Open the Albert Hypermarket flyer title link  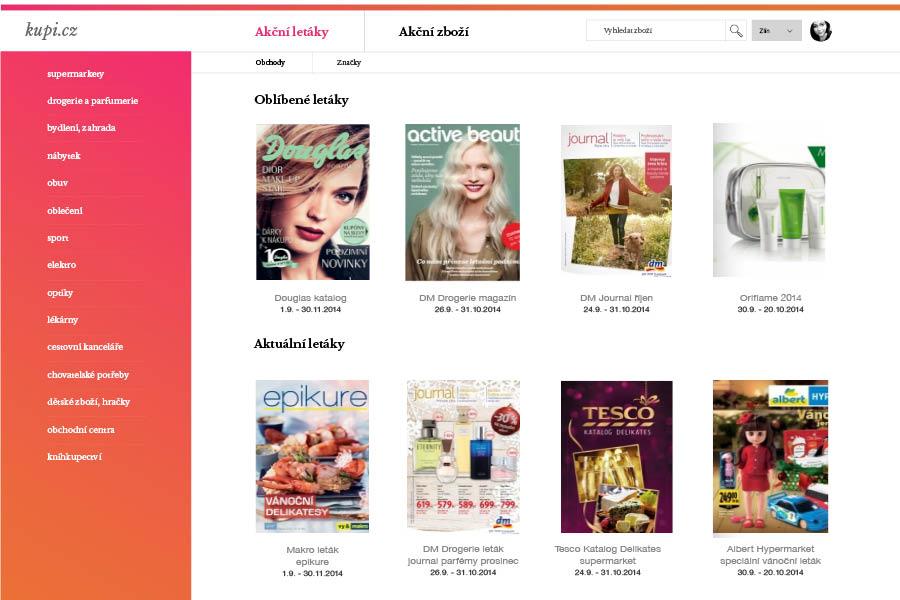[770, 555]
